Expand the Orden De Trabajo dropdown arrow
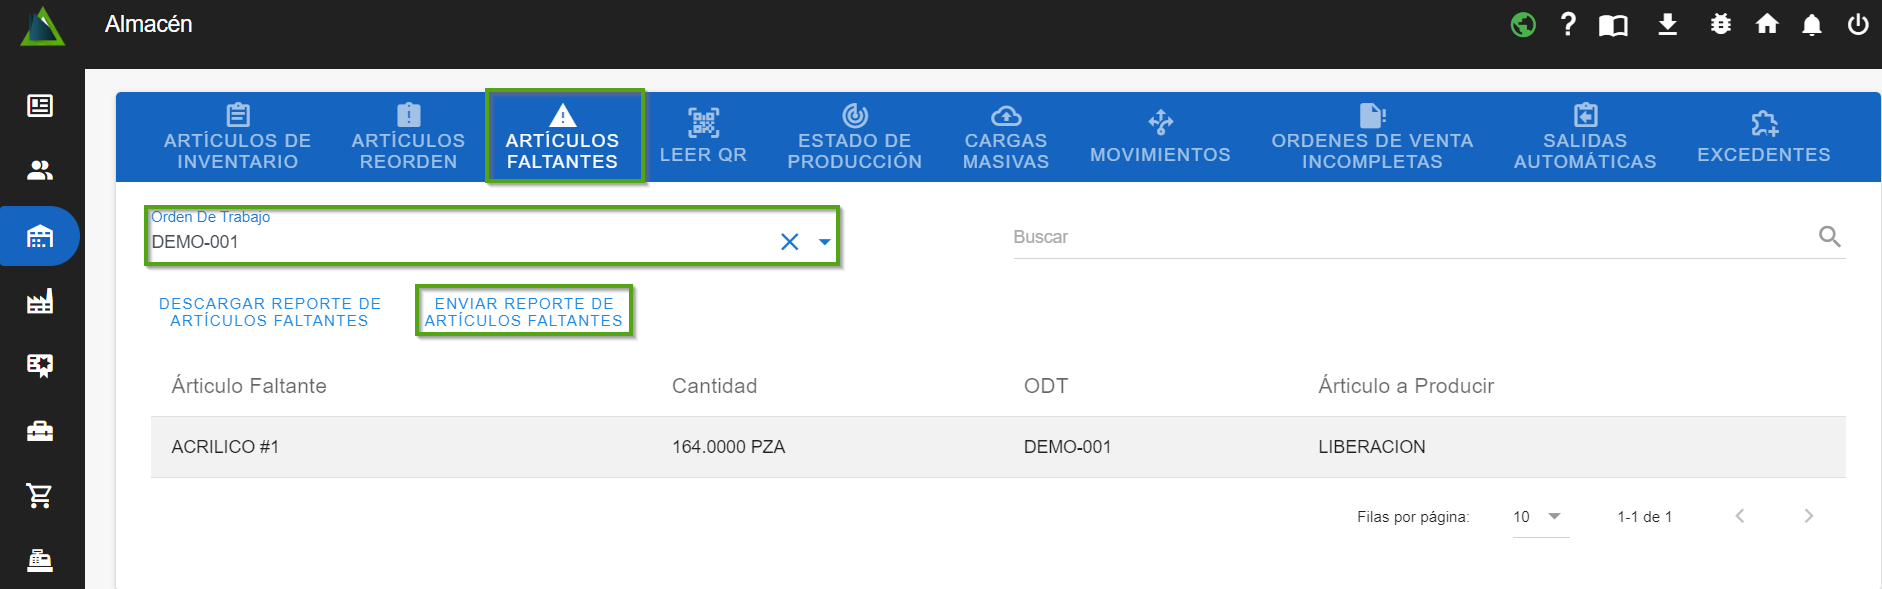The height and width of the screenshot is (589, 1882). [x=824, y=242]
